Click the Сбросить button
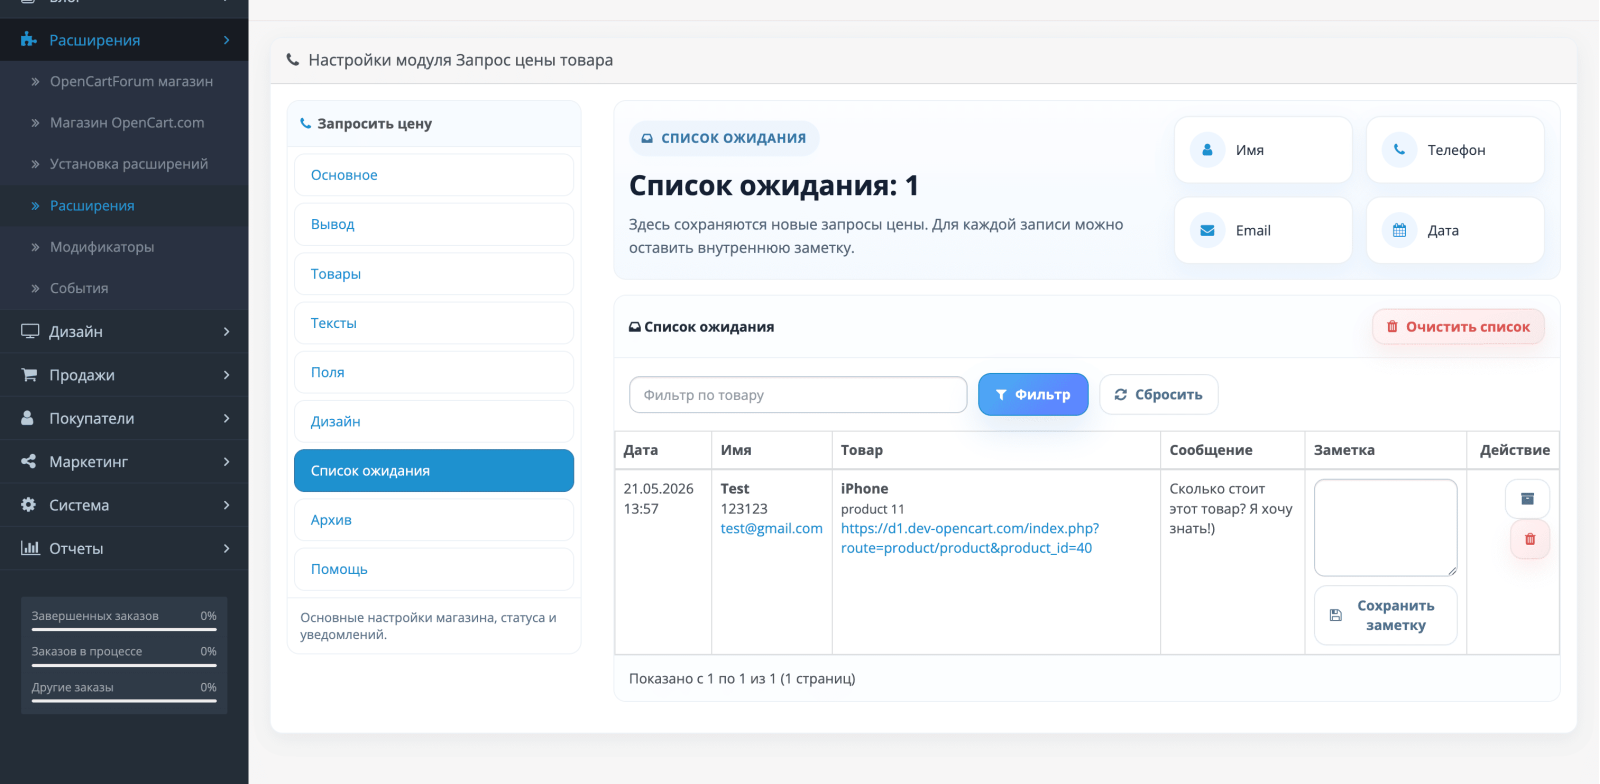Image resolution: width=1600 pixels, height=784 pixels. [1159, 395]
